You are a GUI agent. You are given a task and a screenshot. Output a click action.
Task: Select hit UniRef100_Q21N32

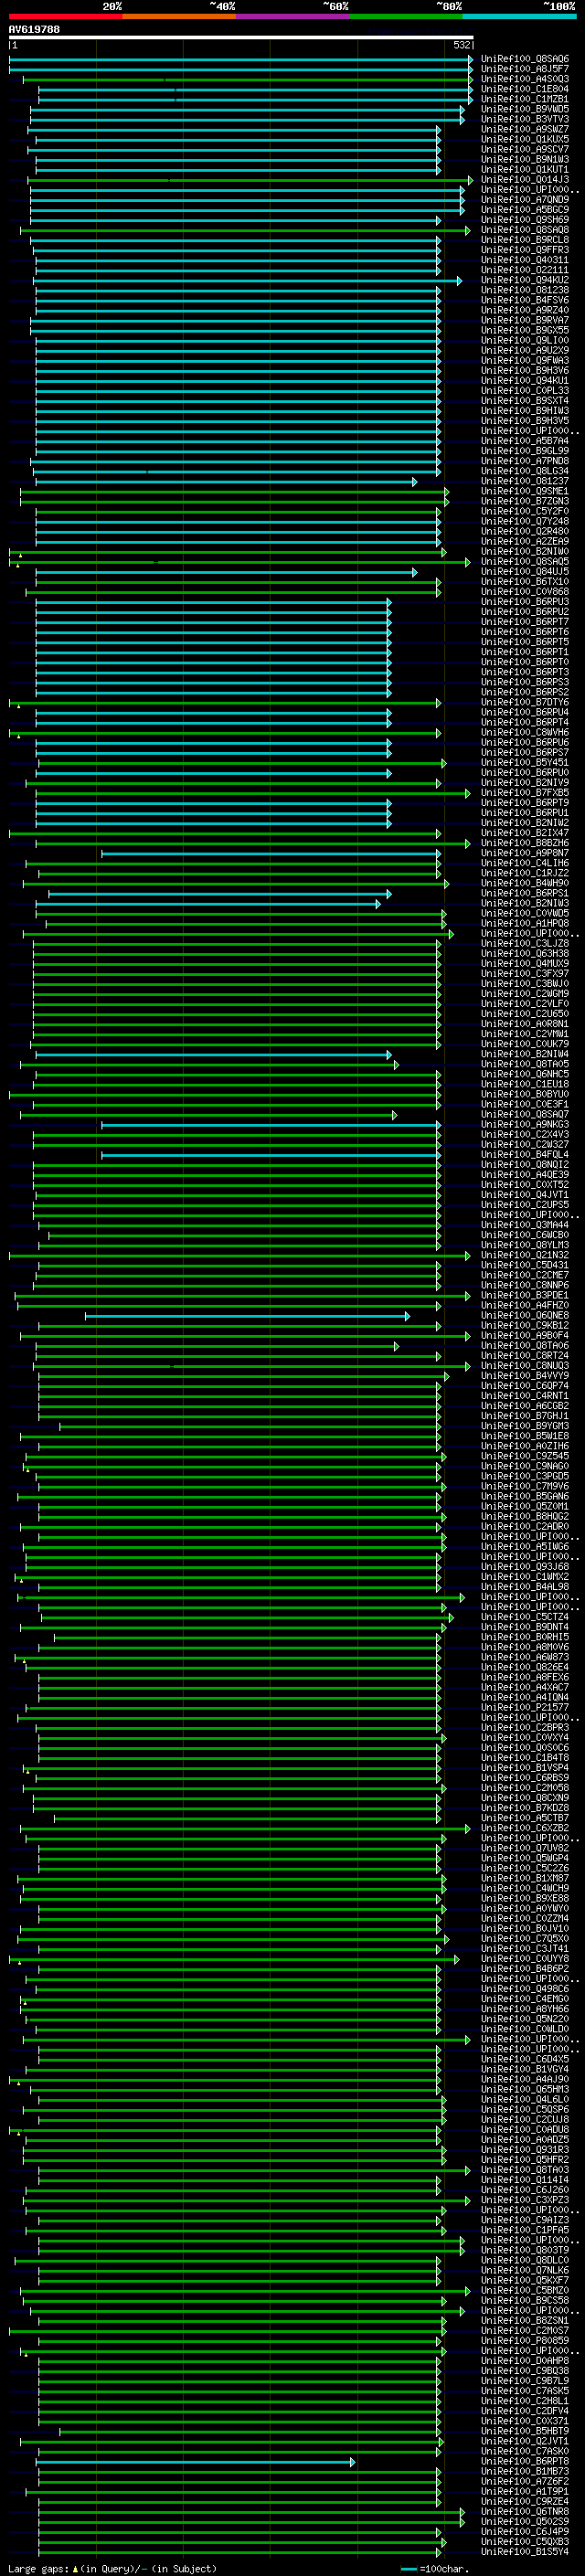coord(525,1255)
